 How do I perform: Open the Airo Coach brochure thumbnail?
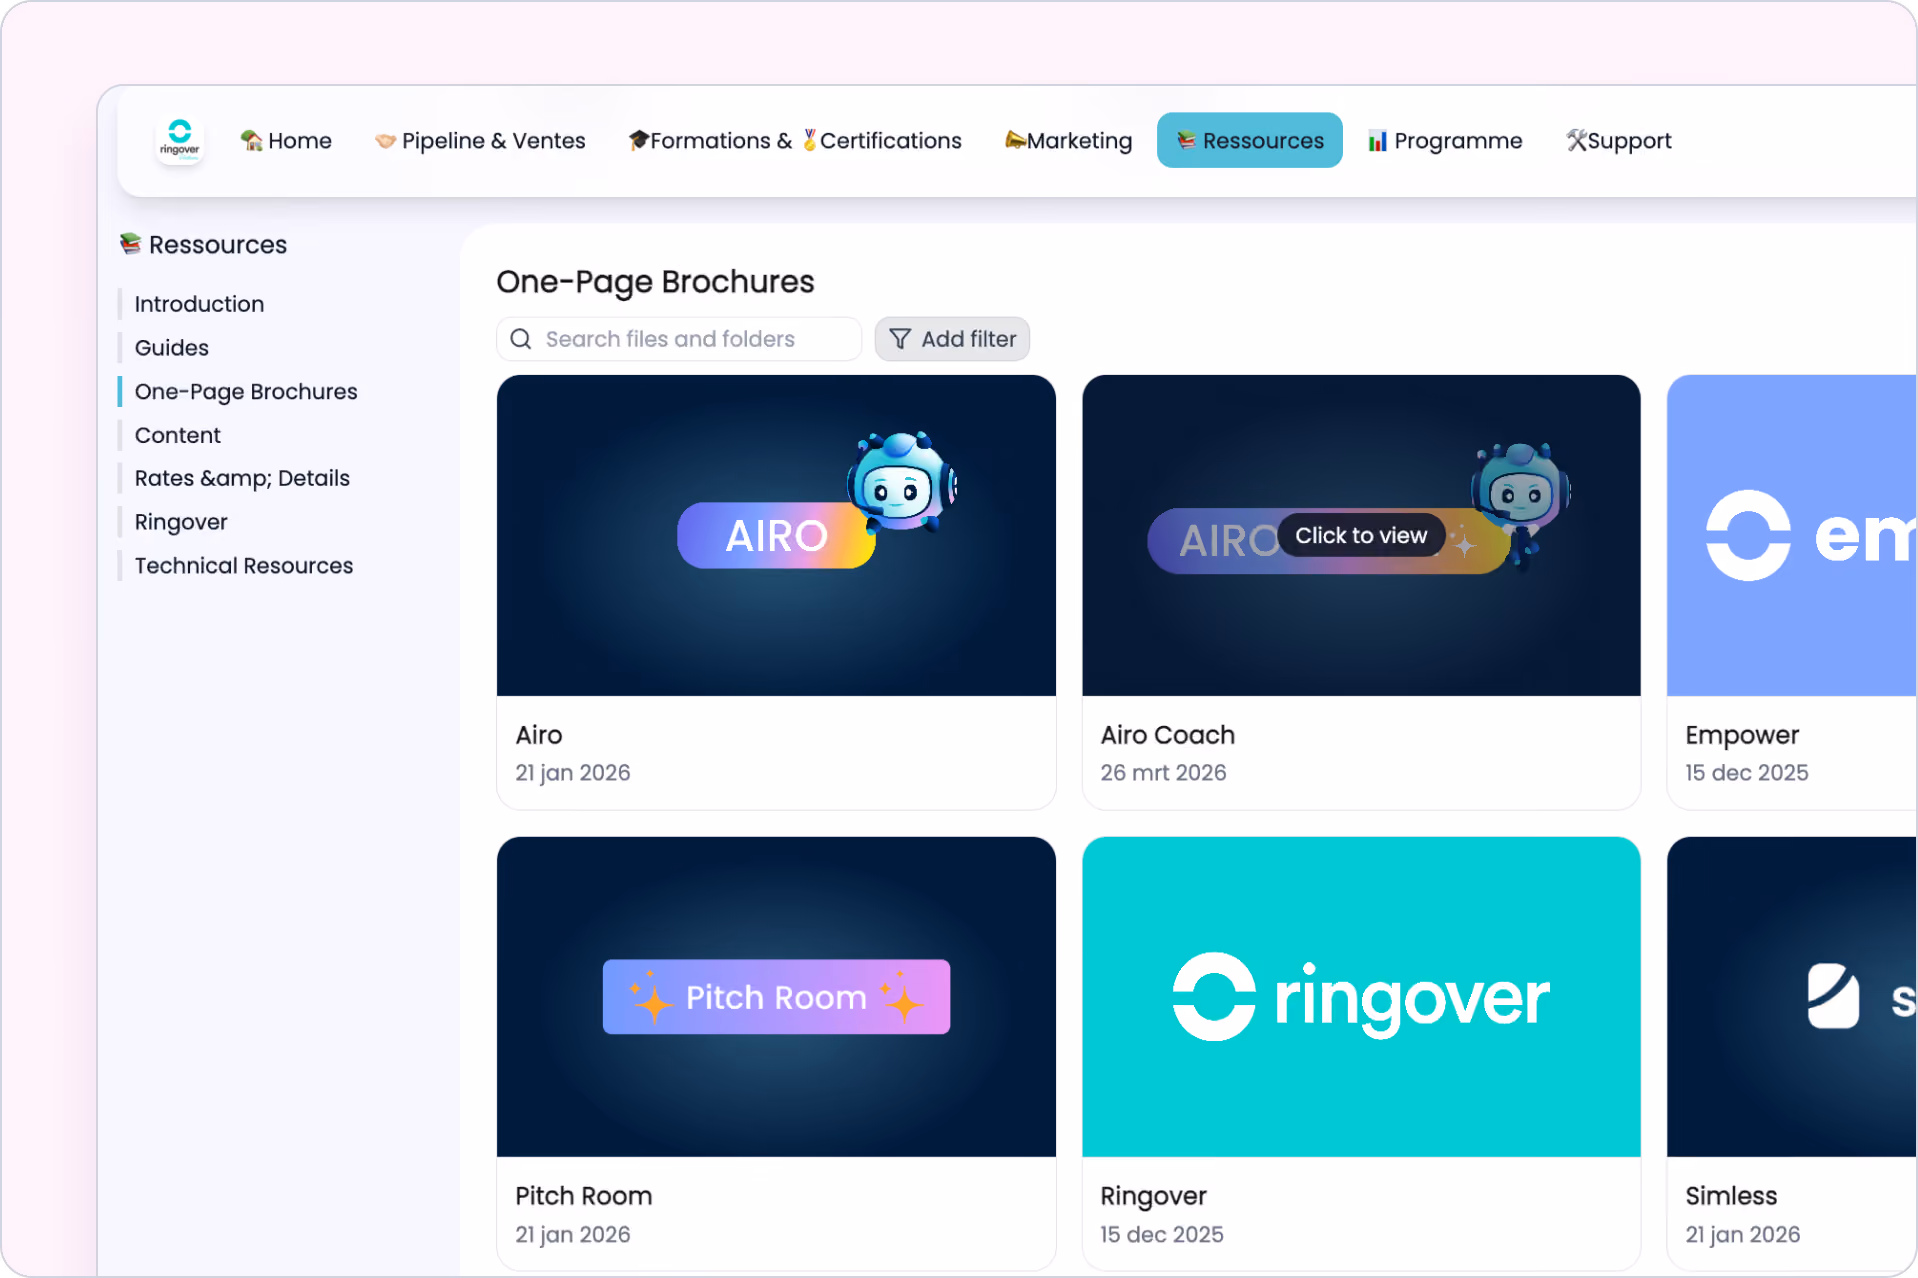click(x=1361, y=536)
